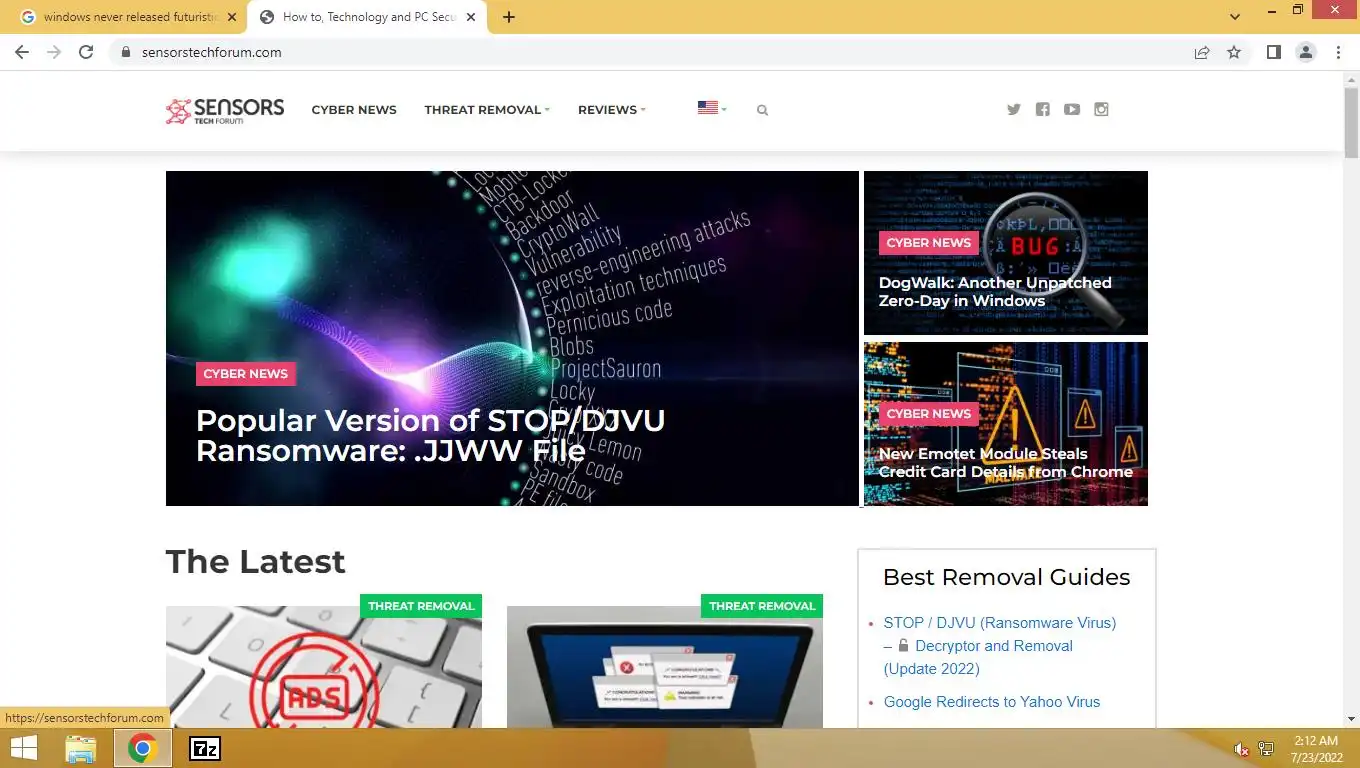Screen dimensions: 1360x768
Task: Click Cyber News tag on Emotet article
Action: [929, 414]
